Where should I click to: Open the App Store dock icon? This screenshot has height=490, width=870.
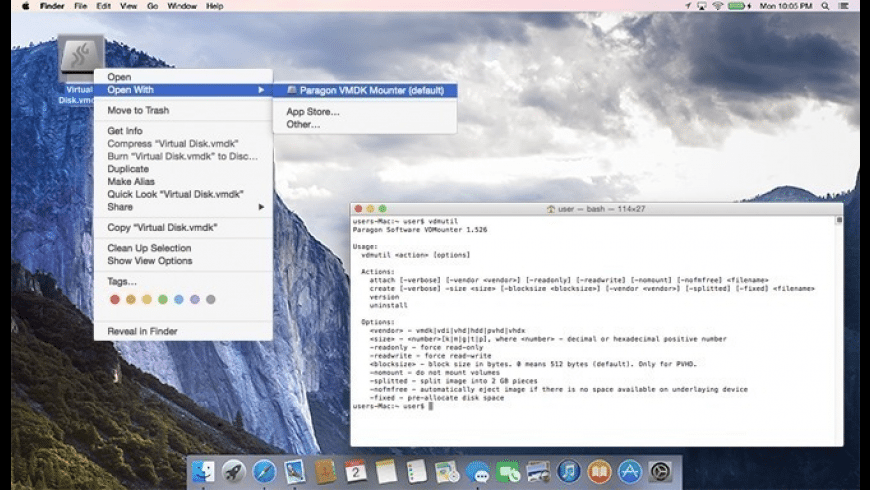(630, 472)
